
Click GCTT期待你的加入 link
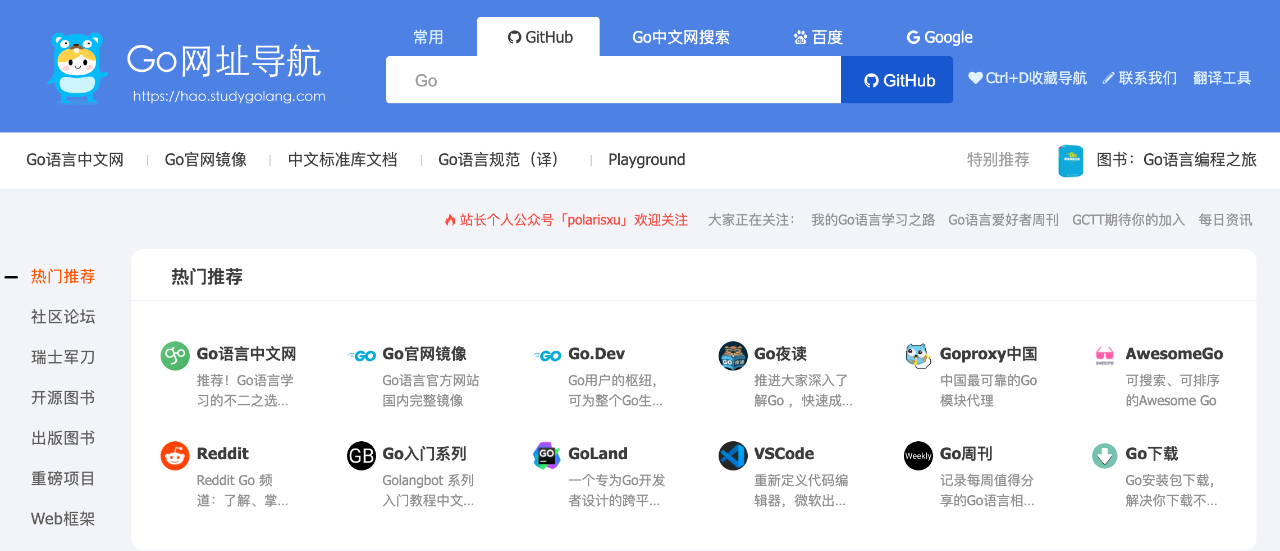(1128, 220)
